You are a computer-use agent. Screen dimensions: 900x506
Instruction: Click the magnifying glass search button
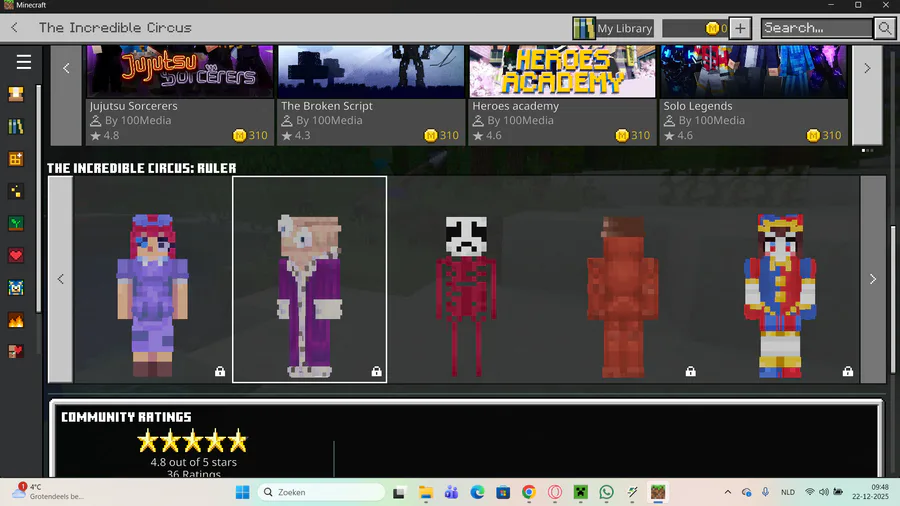click(x=884, y=28)
